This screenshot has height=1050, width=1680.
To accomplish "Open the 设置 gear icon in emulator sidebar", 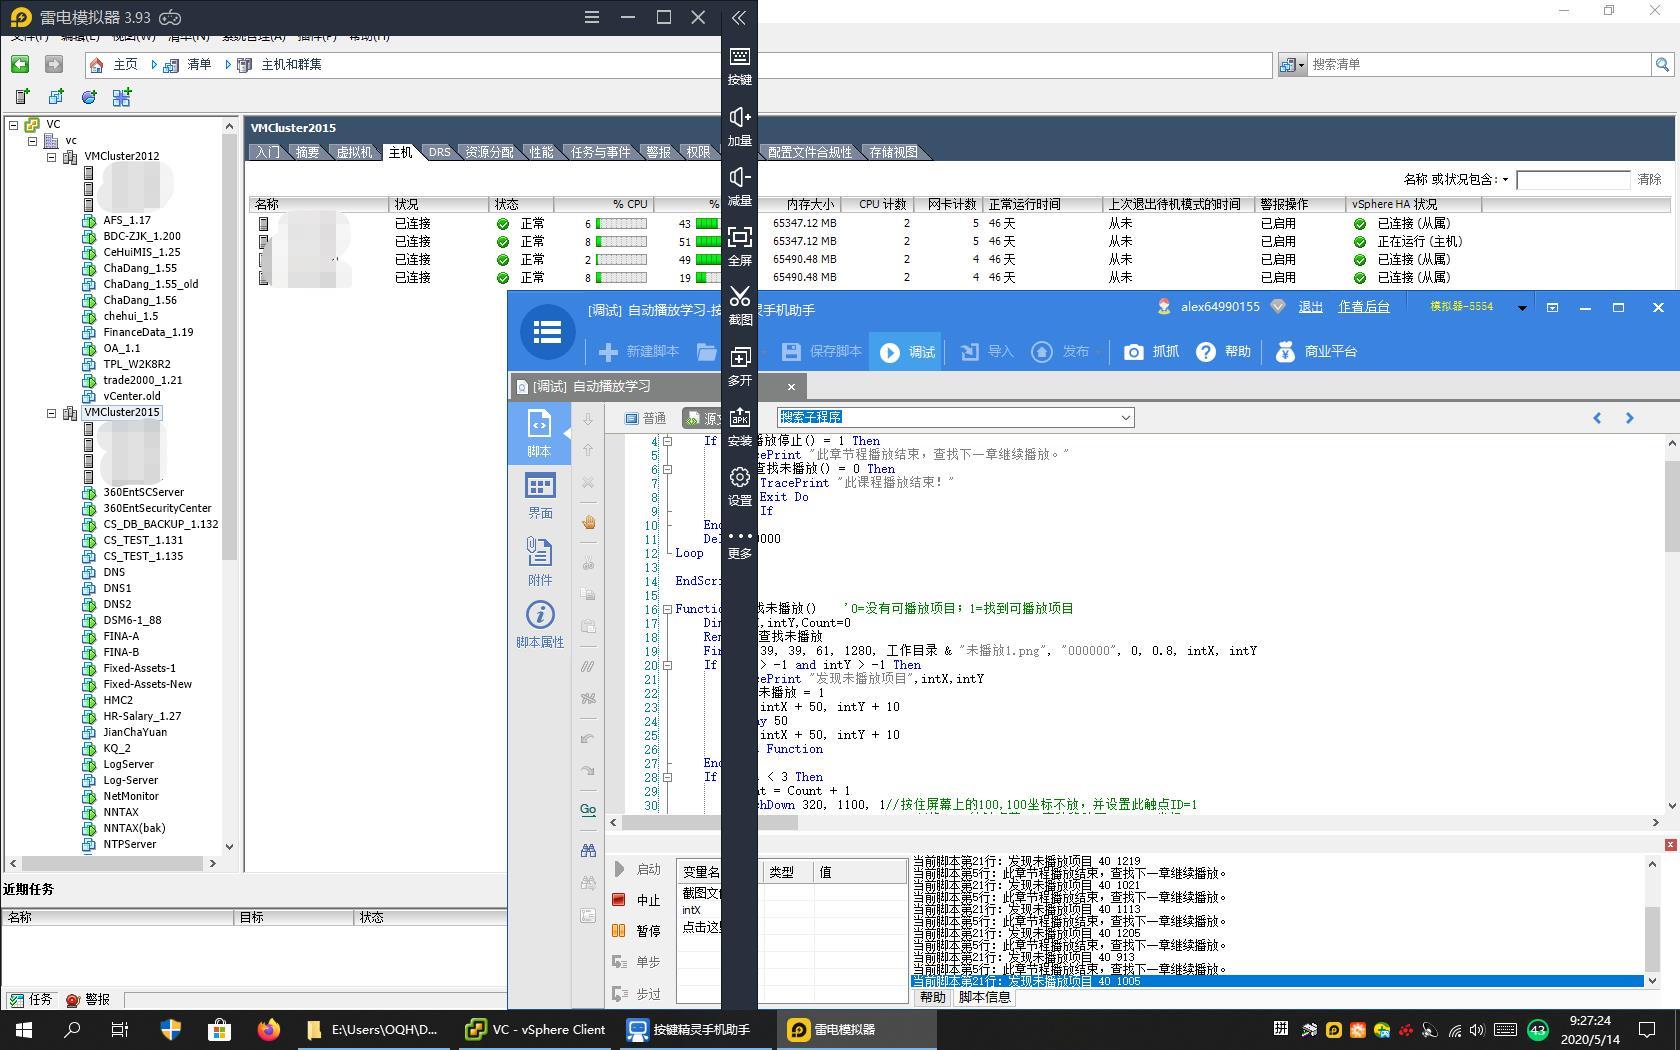I will coord(739,478).
